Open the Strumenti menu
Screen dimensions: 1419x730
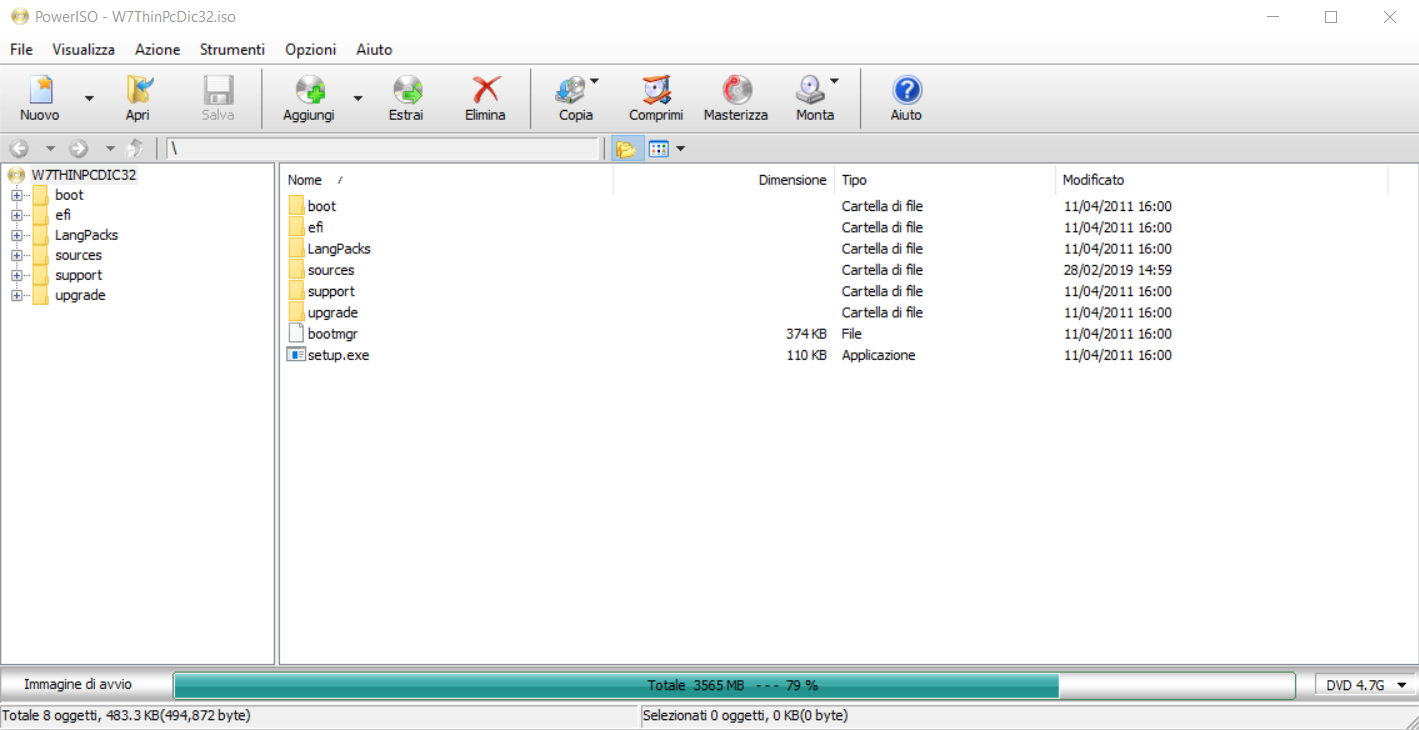click(232, 49)
